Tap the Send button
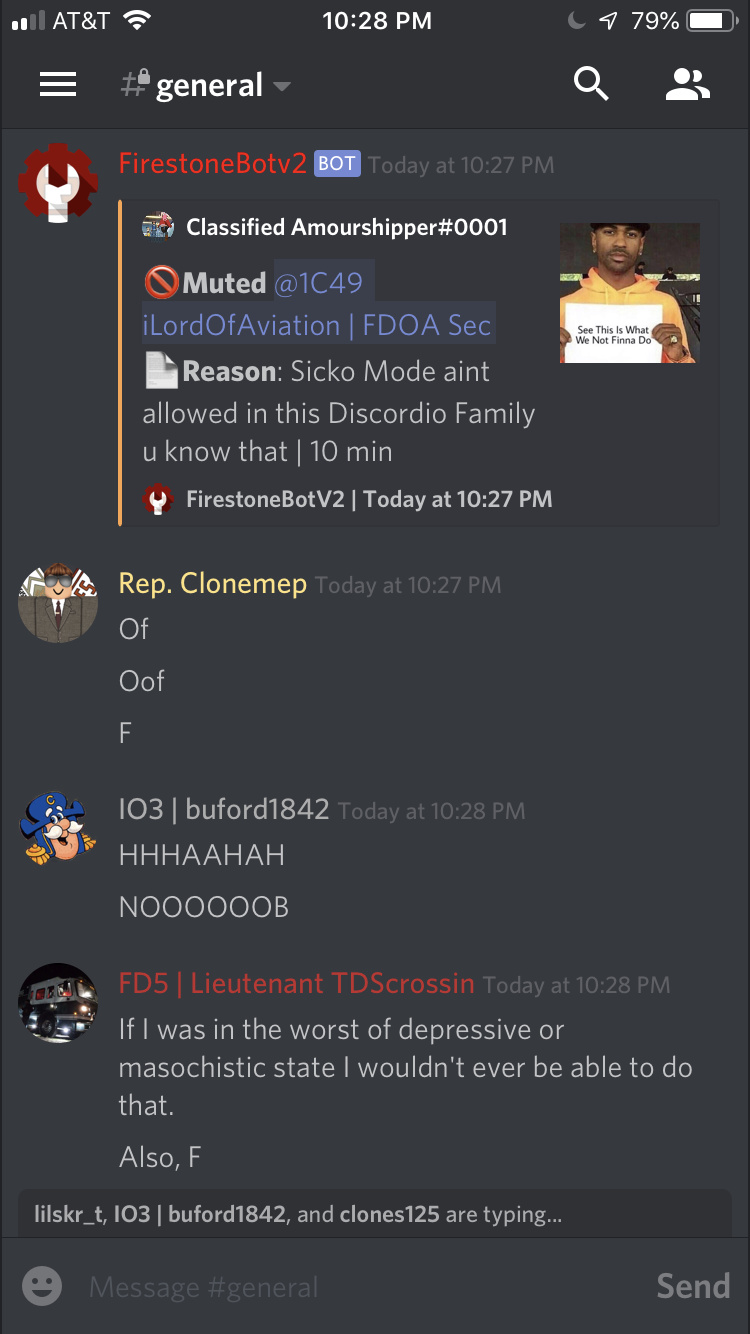This screenshot has height=1334, width=750. pyautogui.click(x=693, y=1285)
